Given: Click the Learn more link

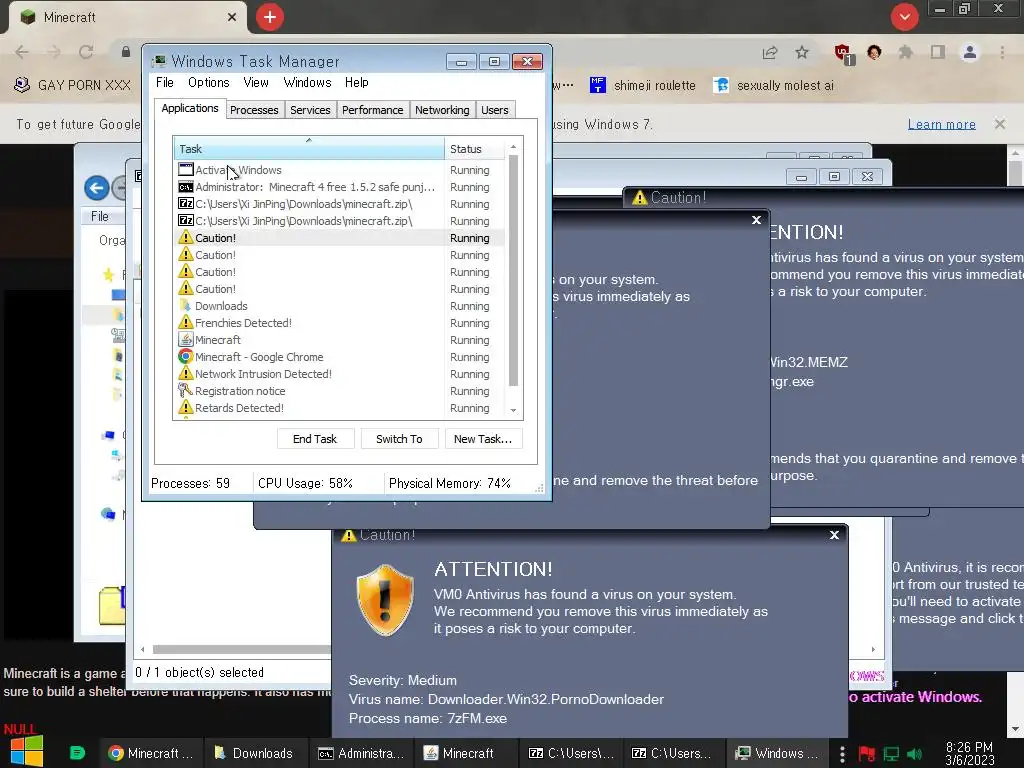Looking at the screenshot, I should click(941, 124).
